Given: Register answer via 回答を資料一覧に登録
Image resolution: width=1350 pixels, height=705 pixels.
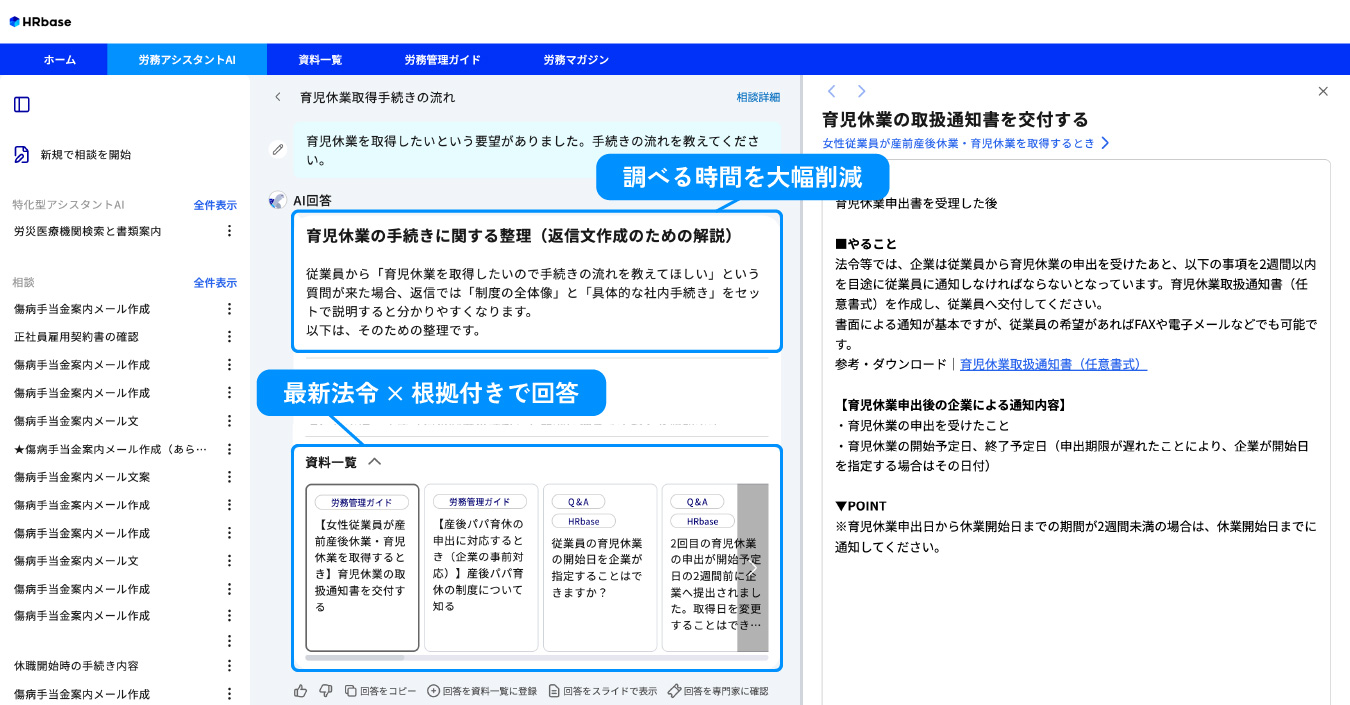Looking at the screenshot, I should pos(482,690).
